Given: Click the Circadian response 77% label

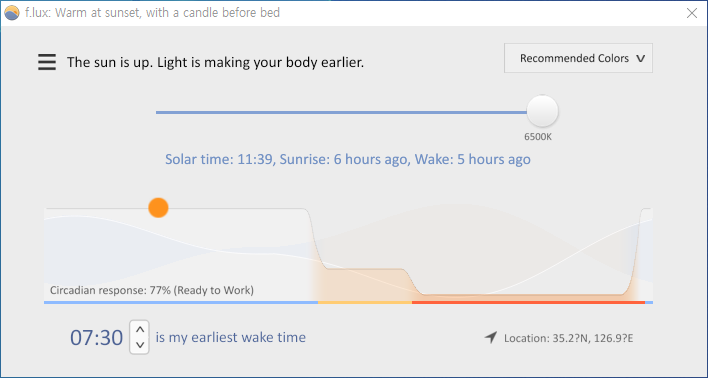Looking at the screenshot, I should (x=152, y=290).
